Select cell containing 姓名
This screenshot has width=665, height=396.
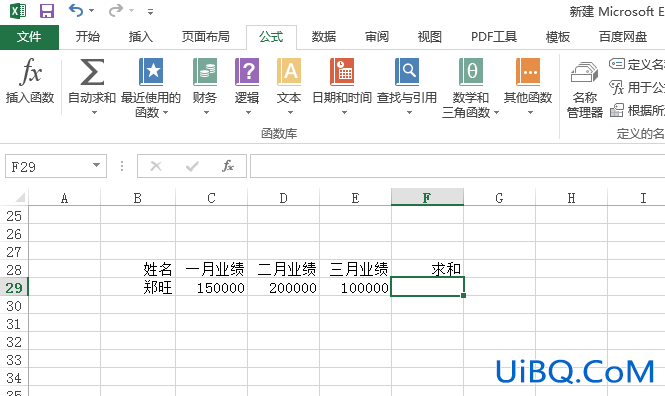coord(138,269)
